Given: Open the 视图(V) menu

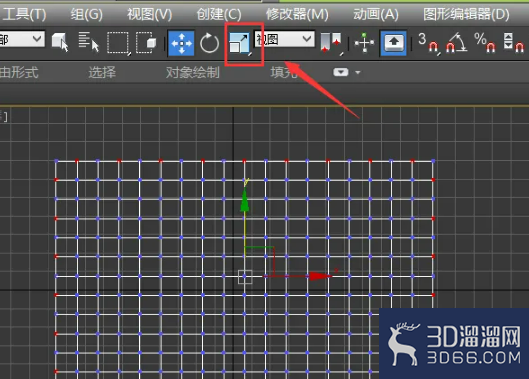Looking at the screenshot, I should [149, 15].
